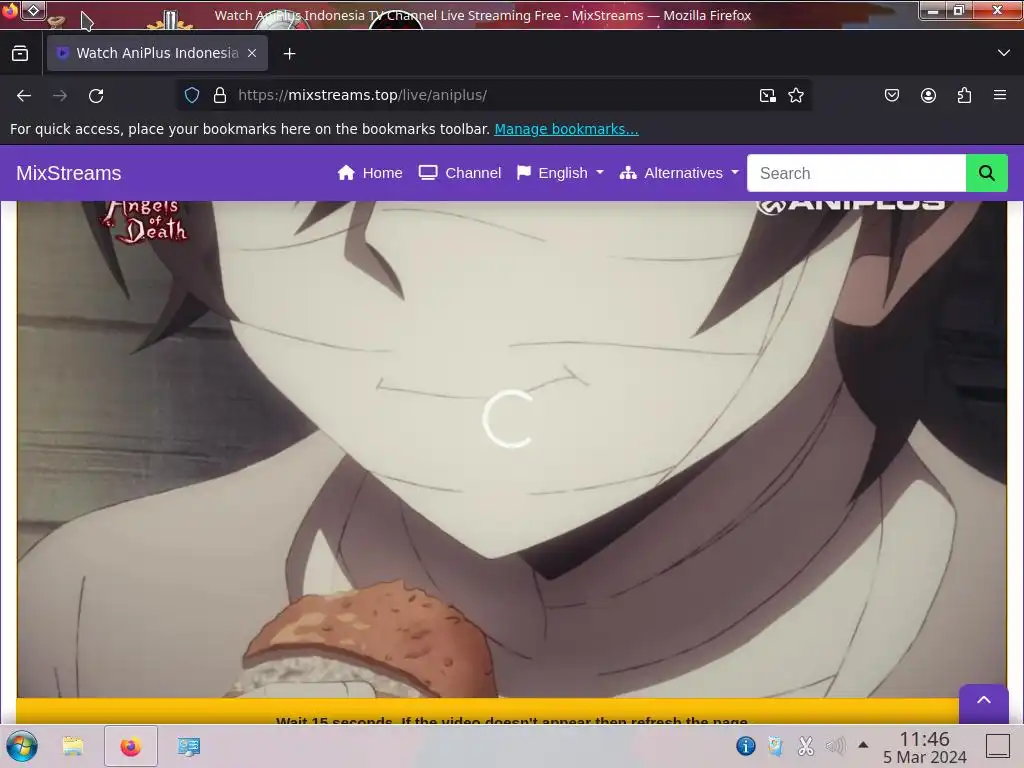Open the clock showing 11:46
This screenshot has height=768, width=1024.
coord(924,747)
